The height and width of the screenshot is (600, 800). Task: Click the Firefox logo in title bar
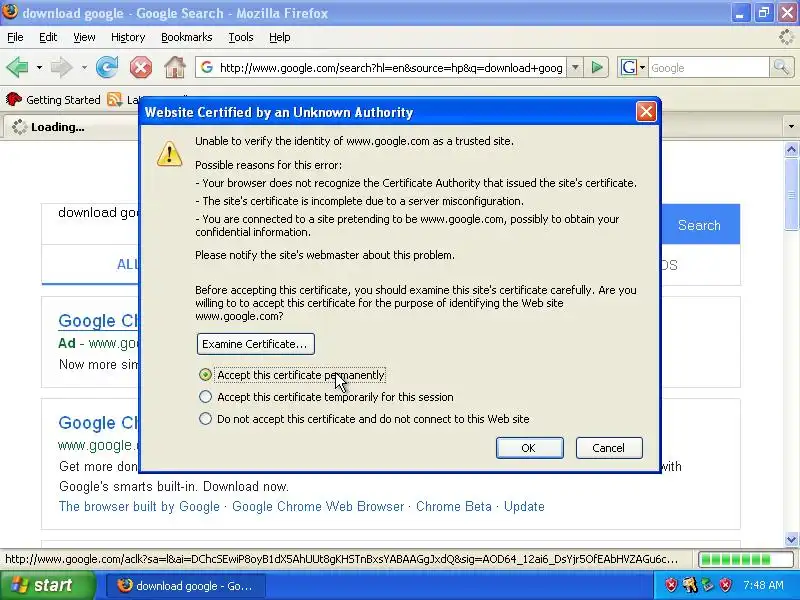point(9,11)
